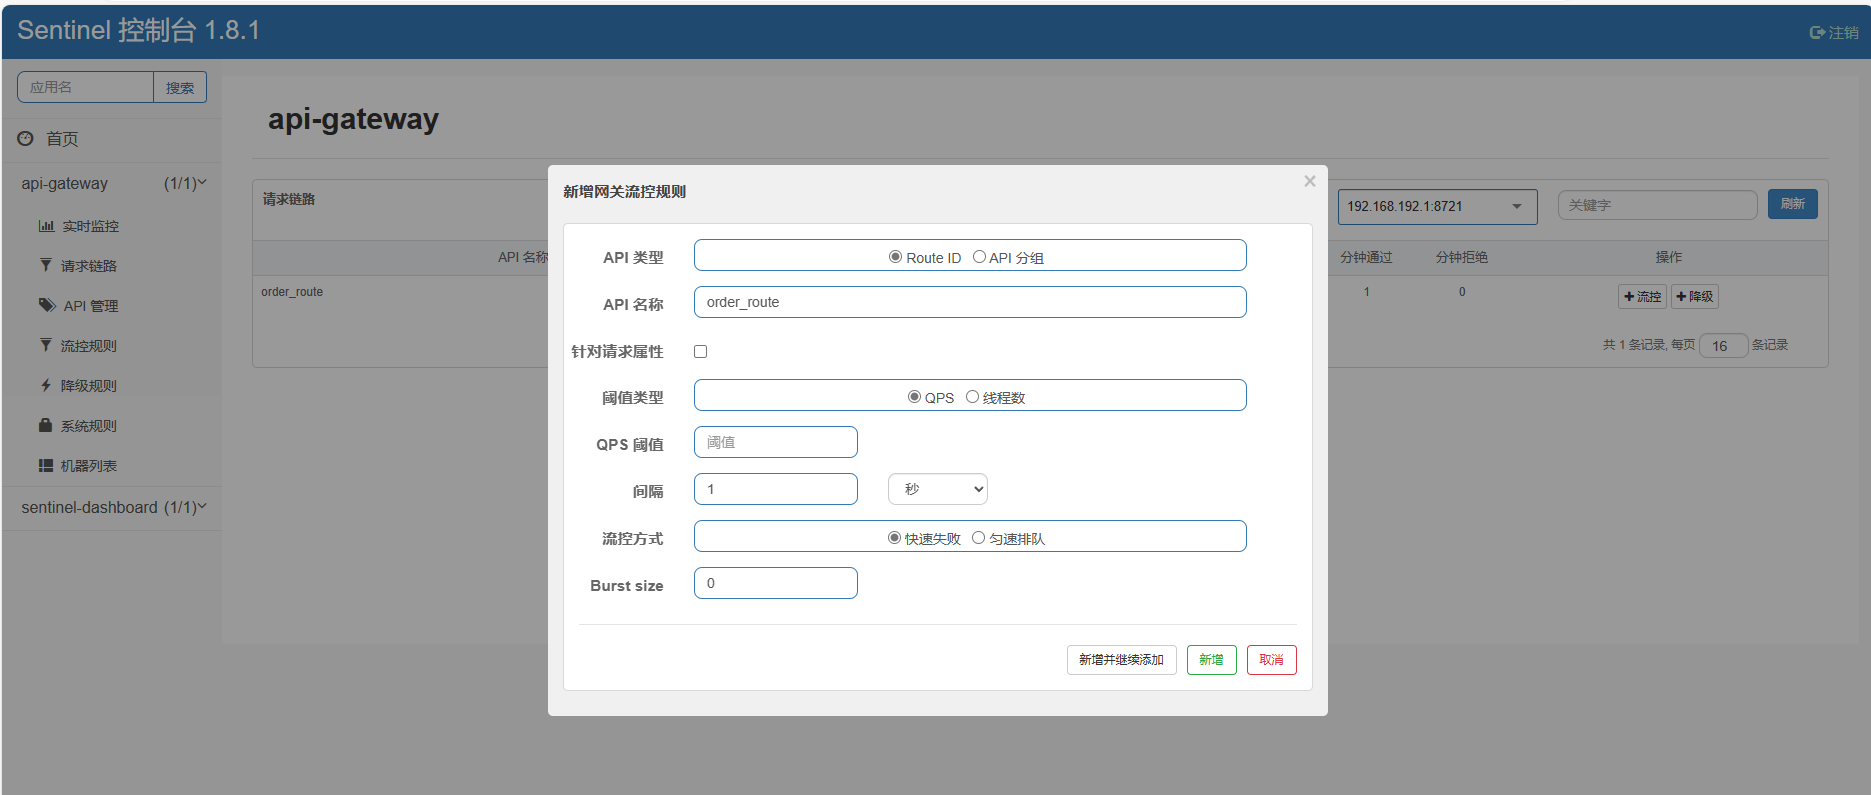Click the lock icon for 系统规则

tap(46, 425)
